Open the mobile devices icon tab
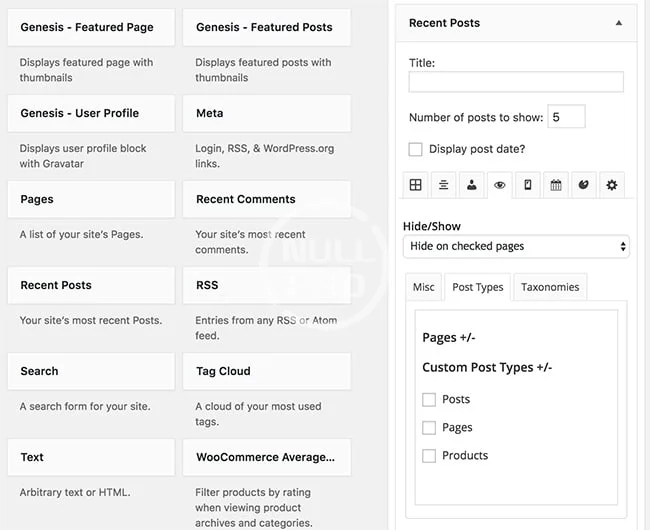650x530 pixels. click(528, 185)
